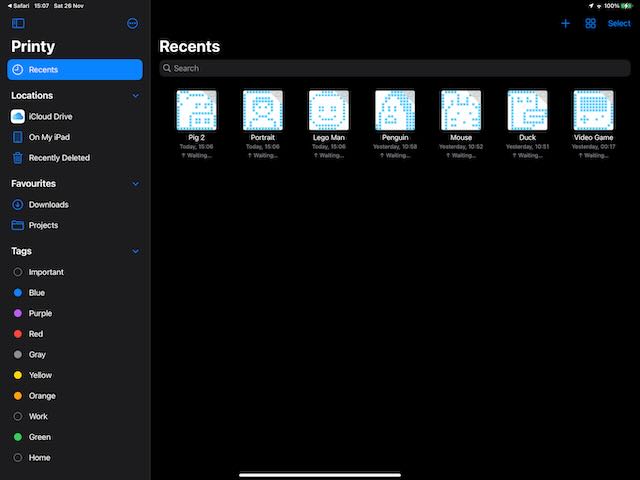Click the iPad device icon

click(18, 137)
